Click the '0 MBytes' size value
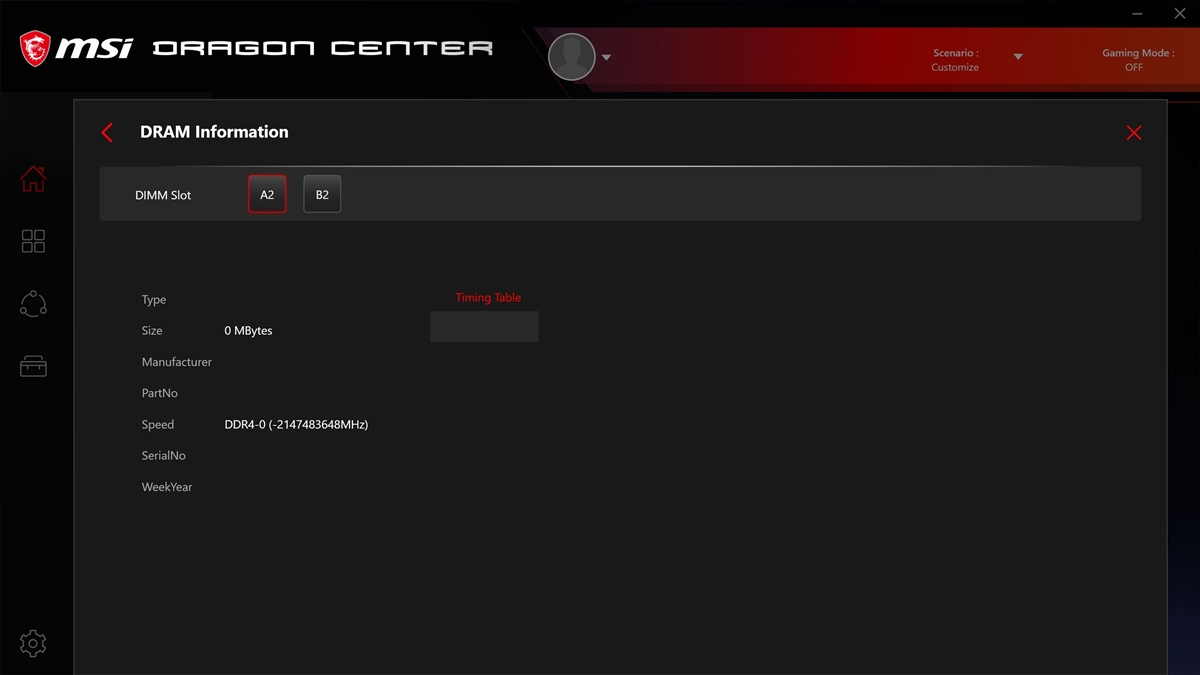1200x675 pixels. coord(248,331)
